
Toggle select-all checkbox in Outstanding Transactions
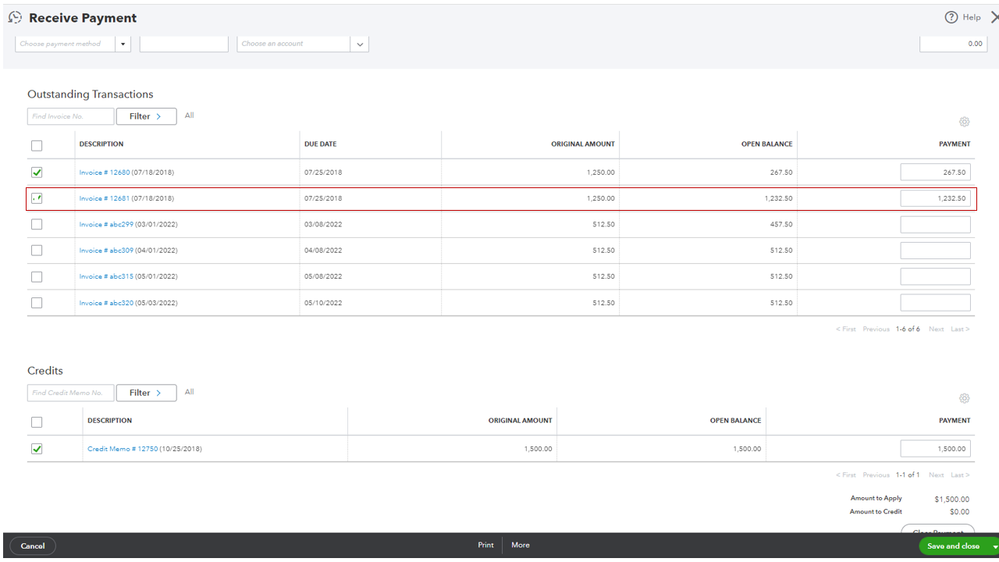[37, 146]
